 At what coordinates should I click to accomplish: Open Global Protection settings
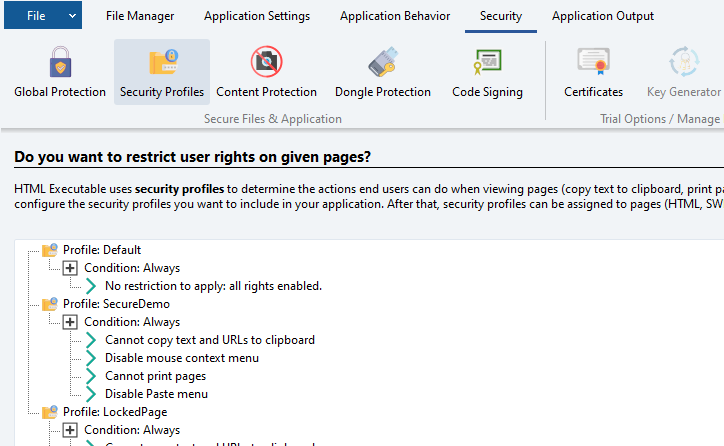pos(60,73)
